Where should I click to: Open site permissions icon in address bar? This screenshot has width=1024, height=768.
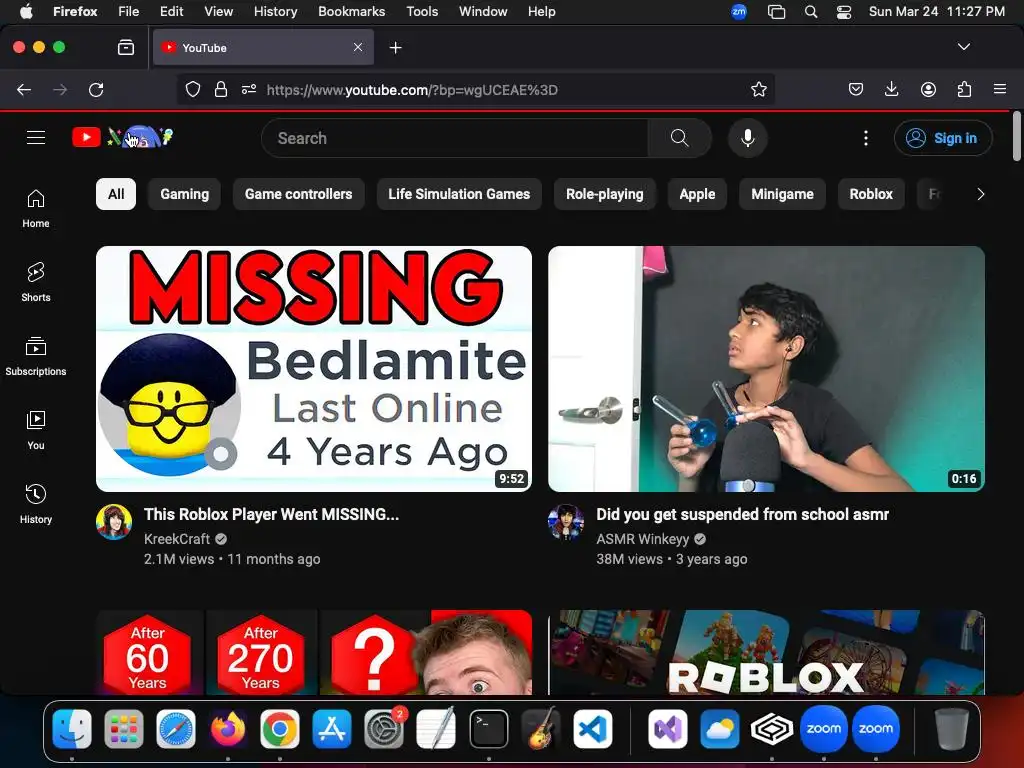pos(249,89)
